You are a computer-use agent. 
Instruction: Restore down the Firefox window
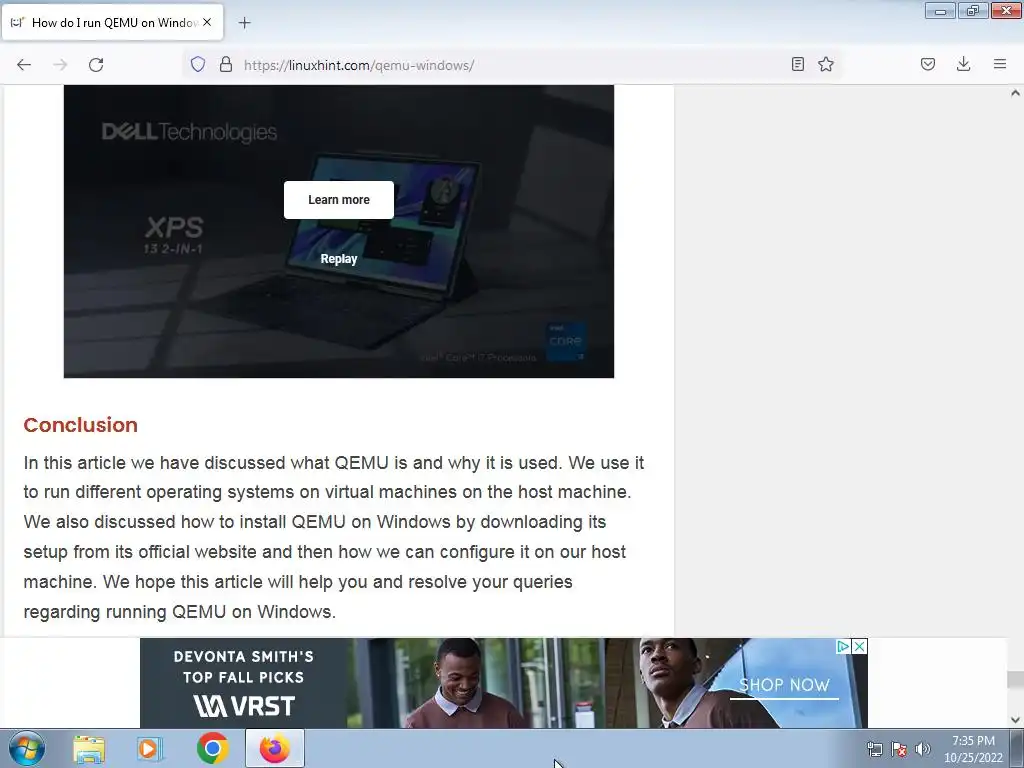click(973, 10)
